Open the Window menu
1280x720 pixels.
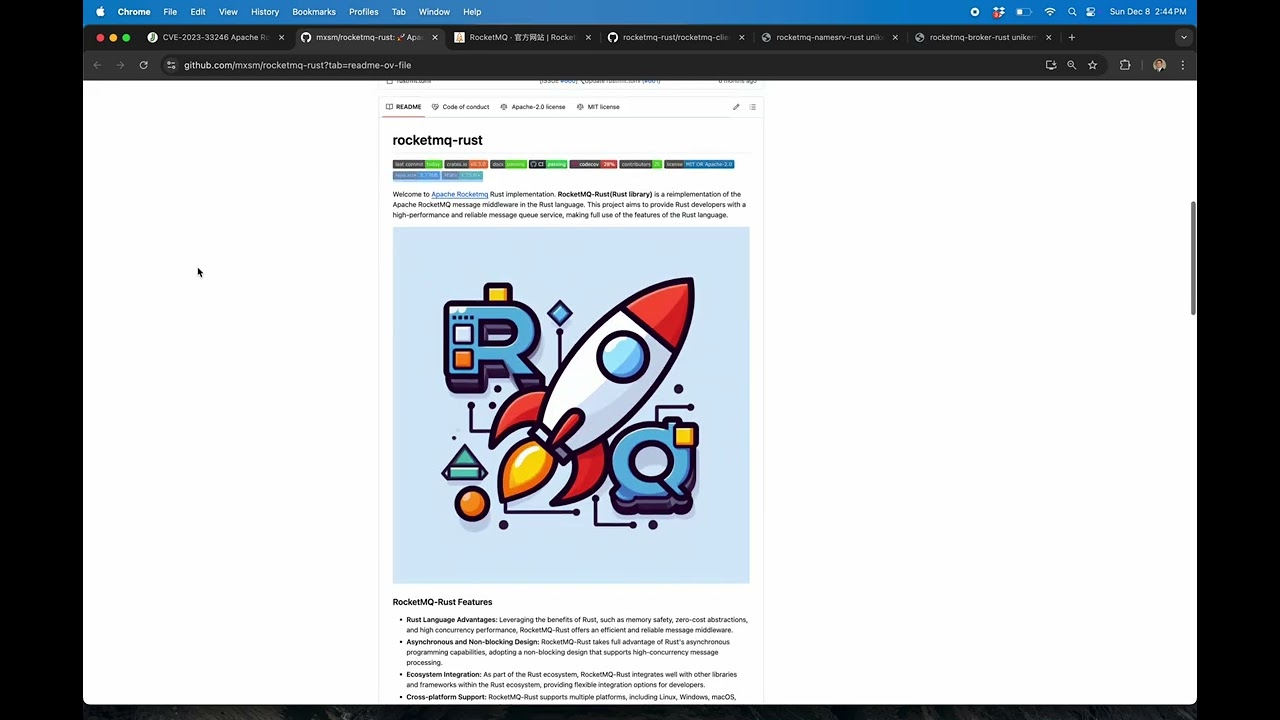tap(434, 12)
